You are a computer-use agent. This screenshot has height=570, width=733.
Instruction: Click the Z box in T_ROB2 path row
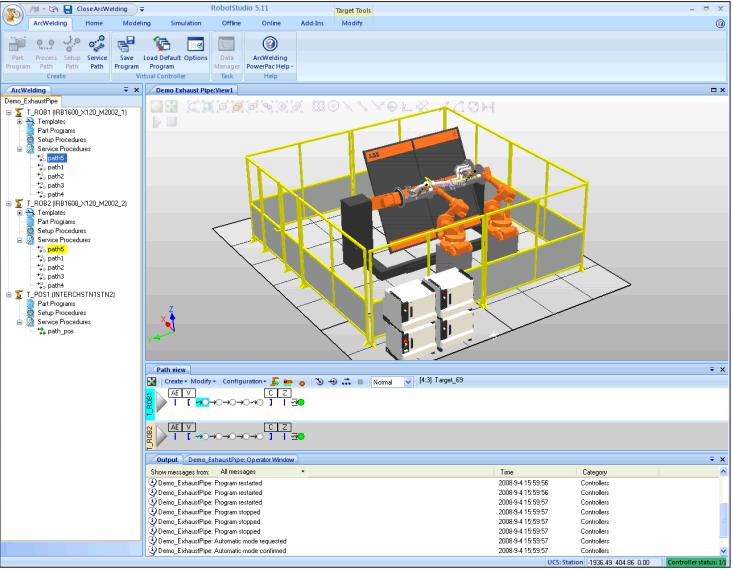pyautogui.click(x=284, y=427)
